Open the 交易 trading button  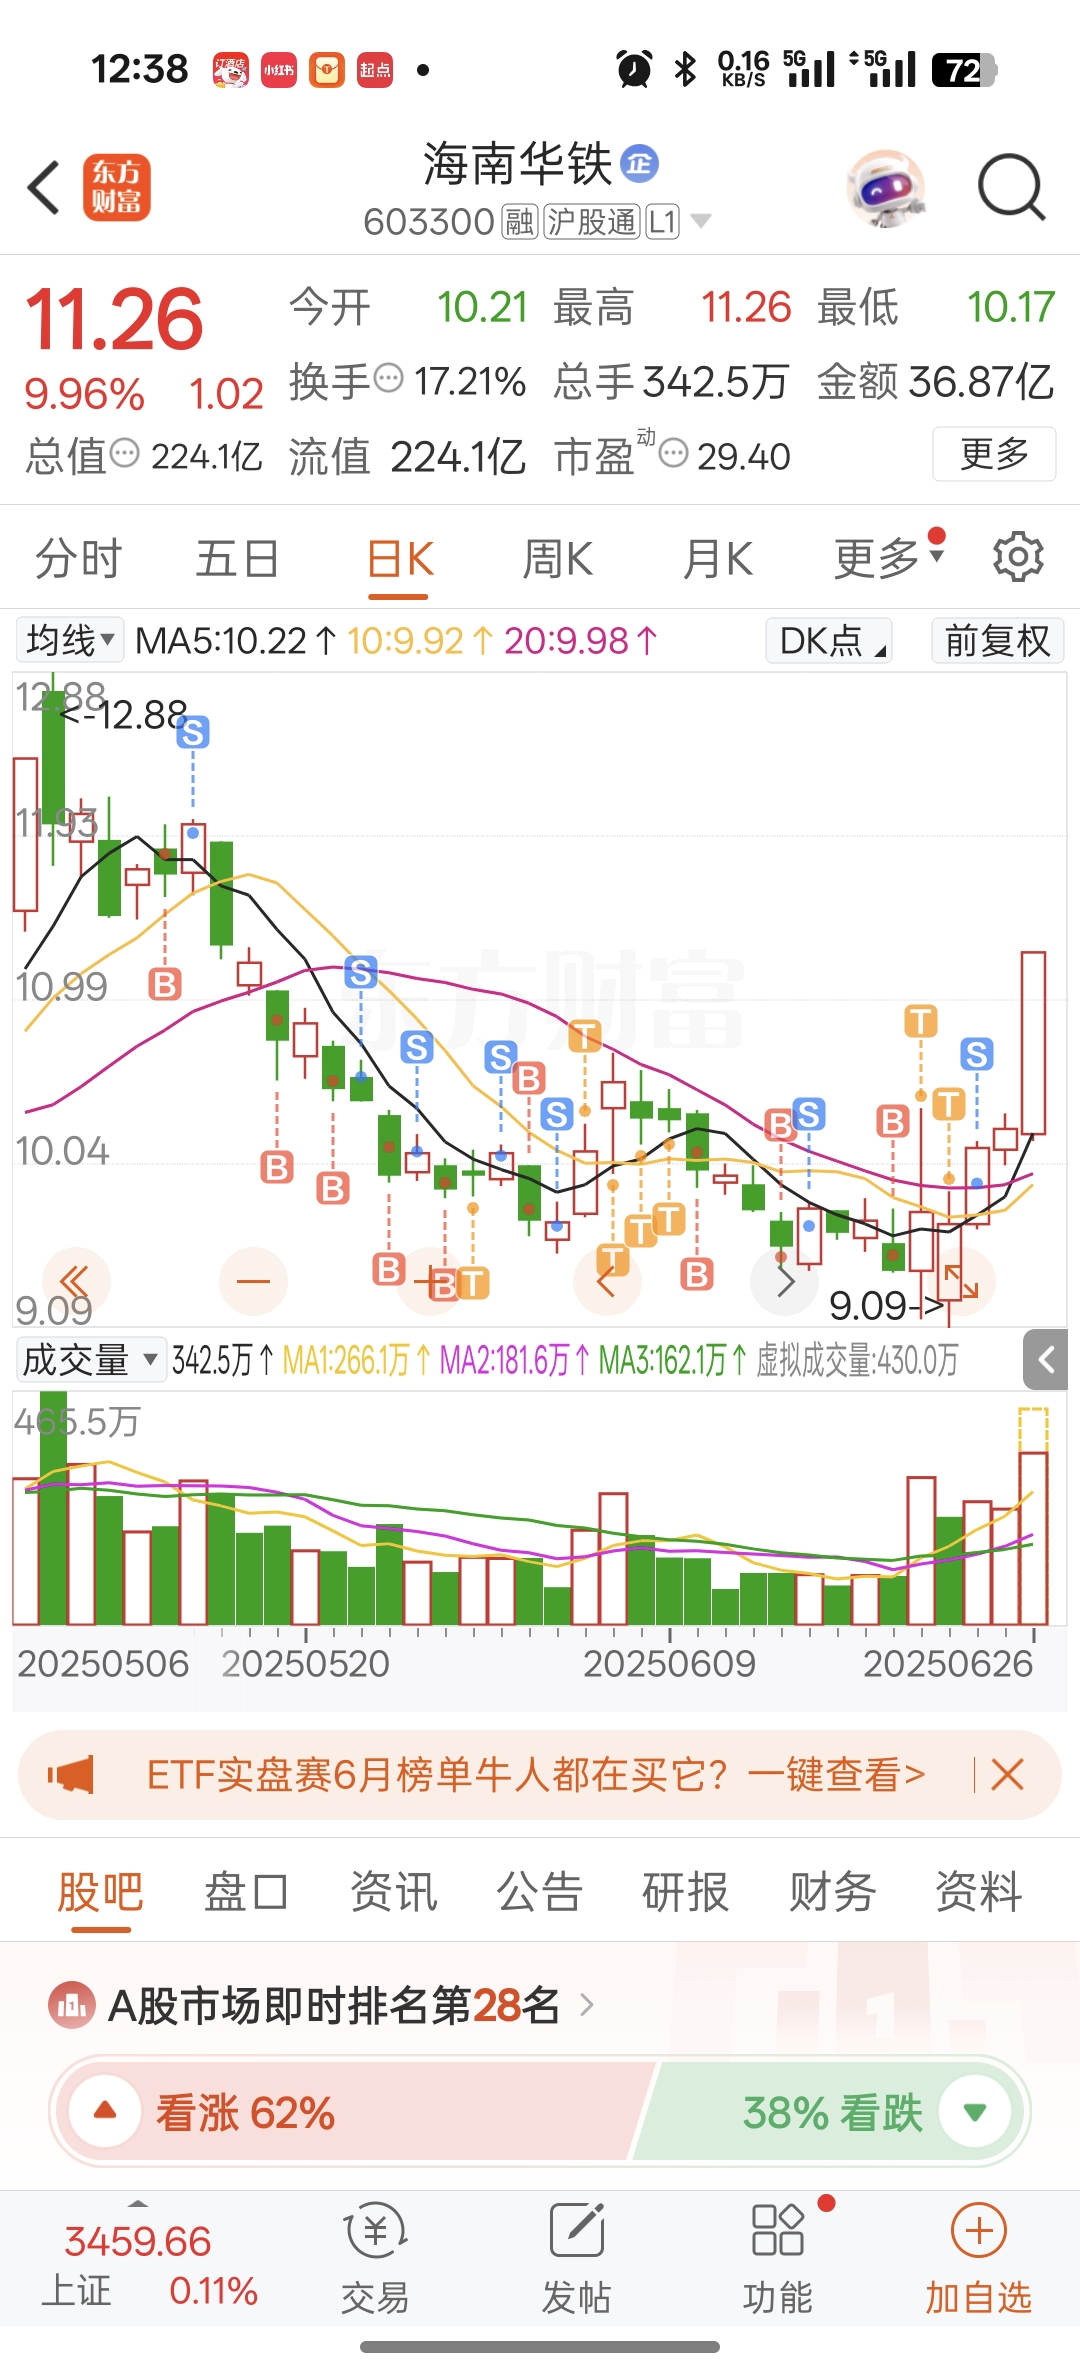coord(375,2260)
